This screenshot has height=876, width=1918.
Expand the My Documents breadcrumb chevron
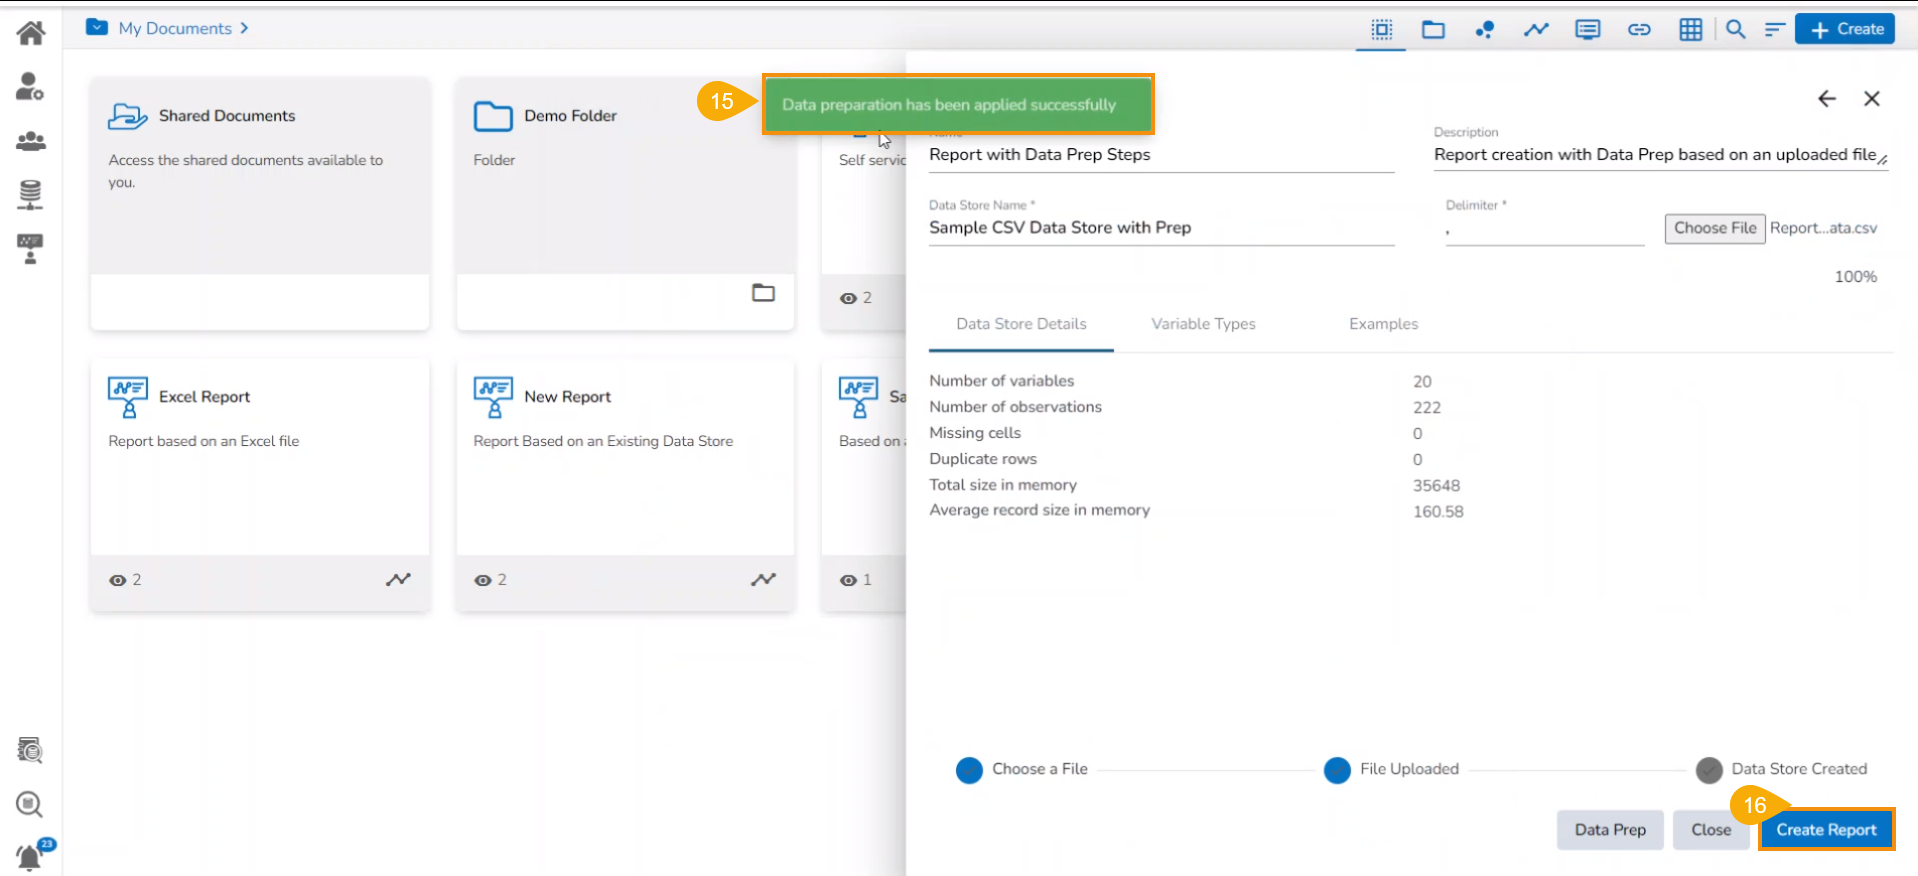(244, 28)
